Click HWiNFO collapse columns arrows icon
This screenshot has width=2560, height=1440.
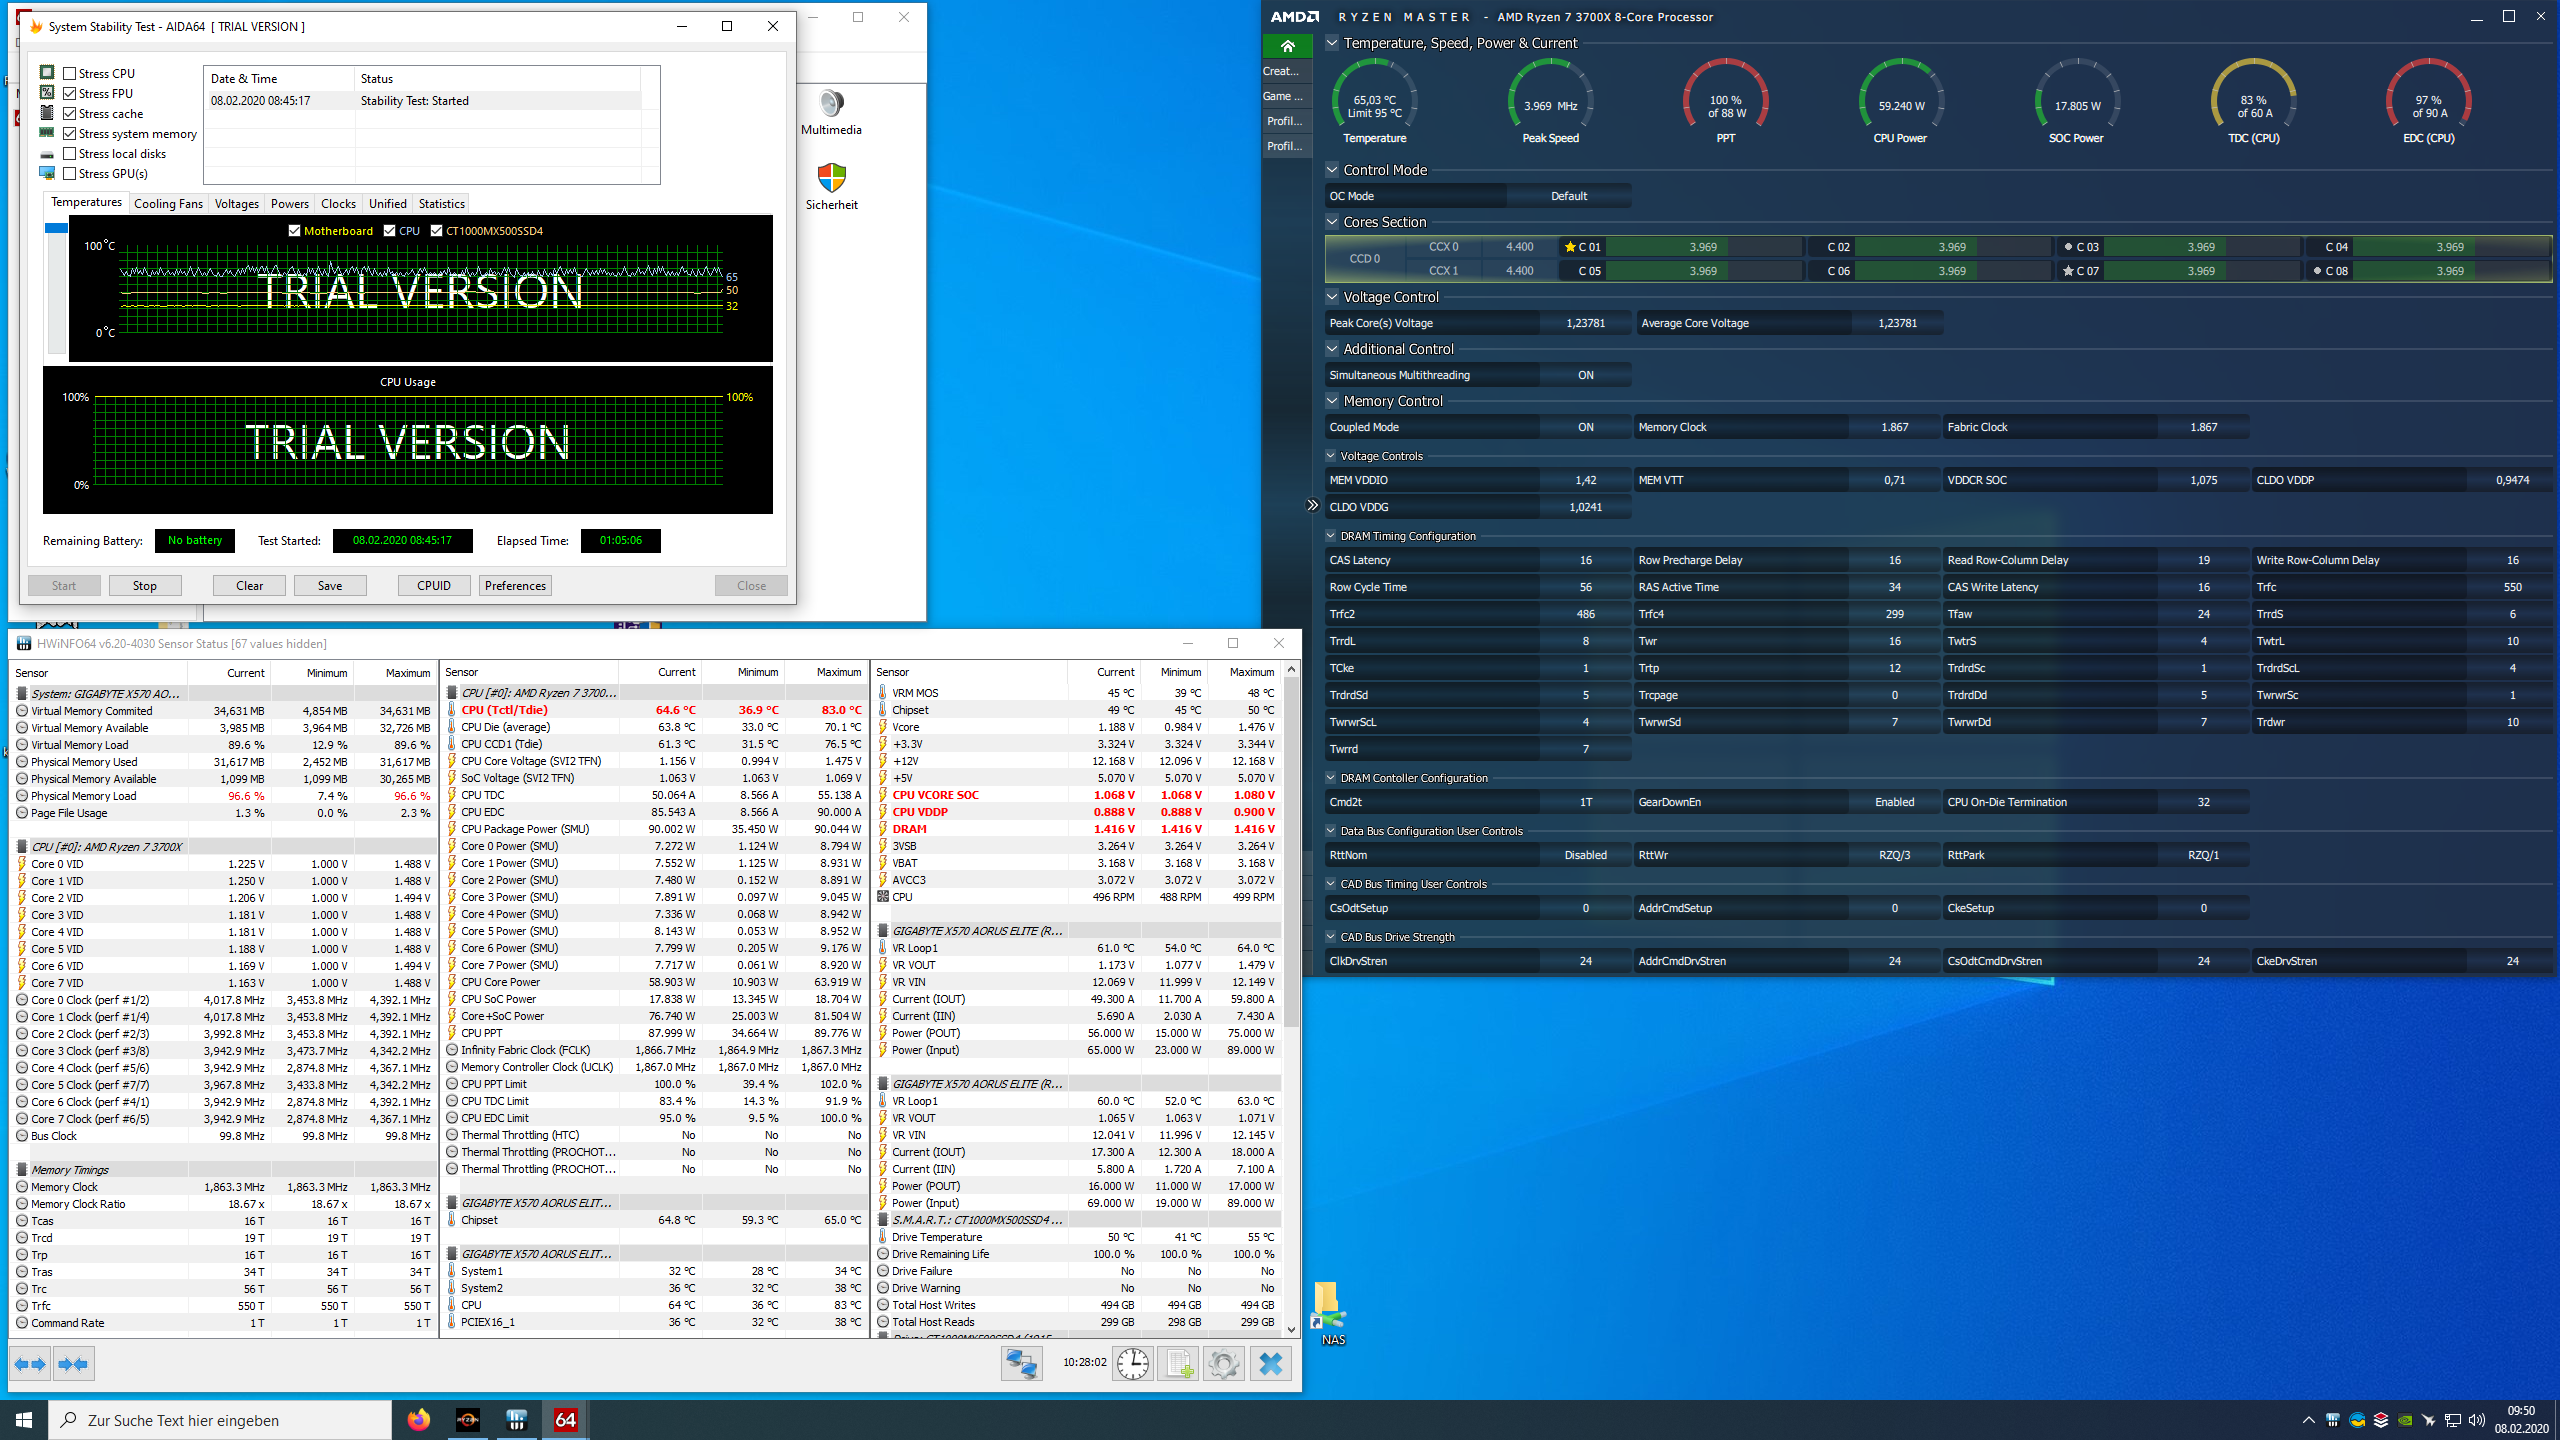(x=73, y=1364)
